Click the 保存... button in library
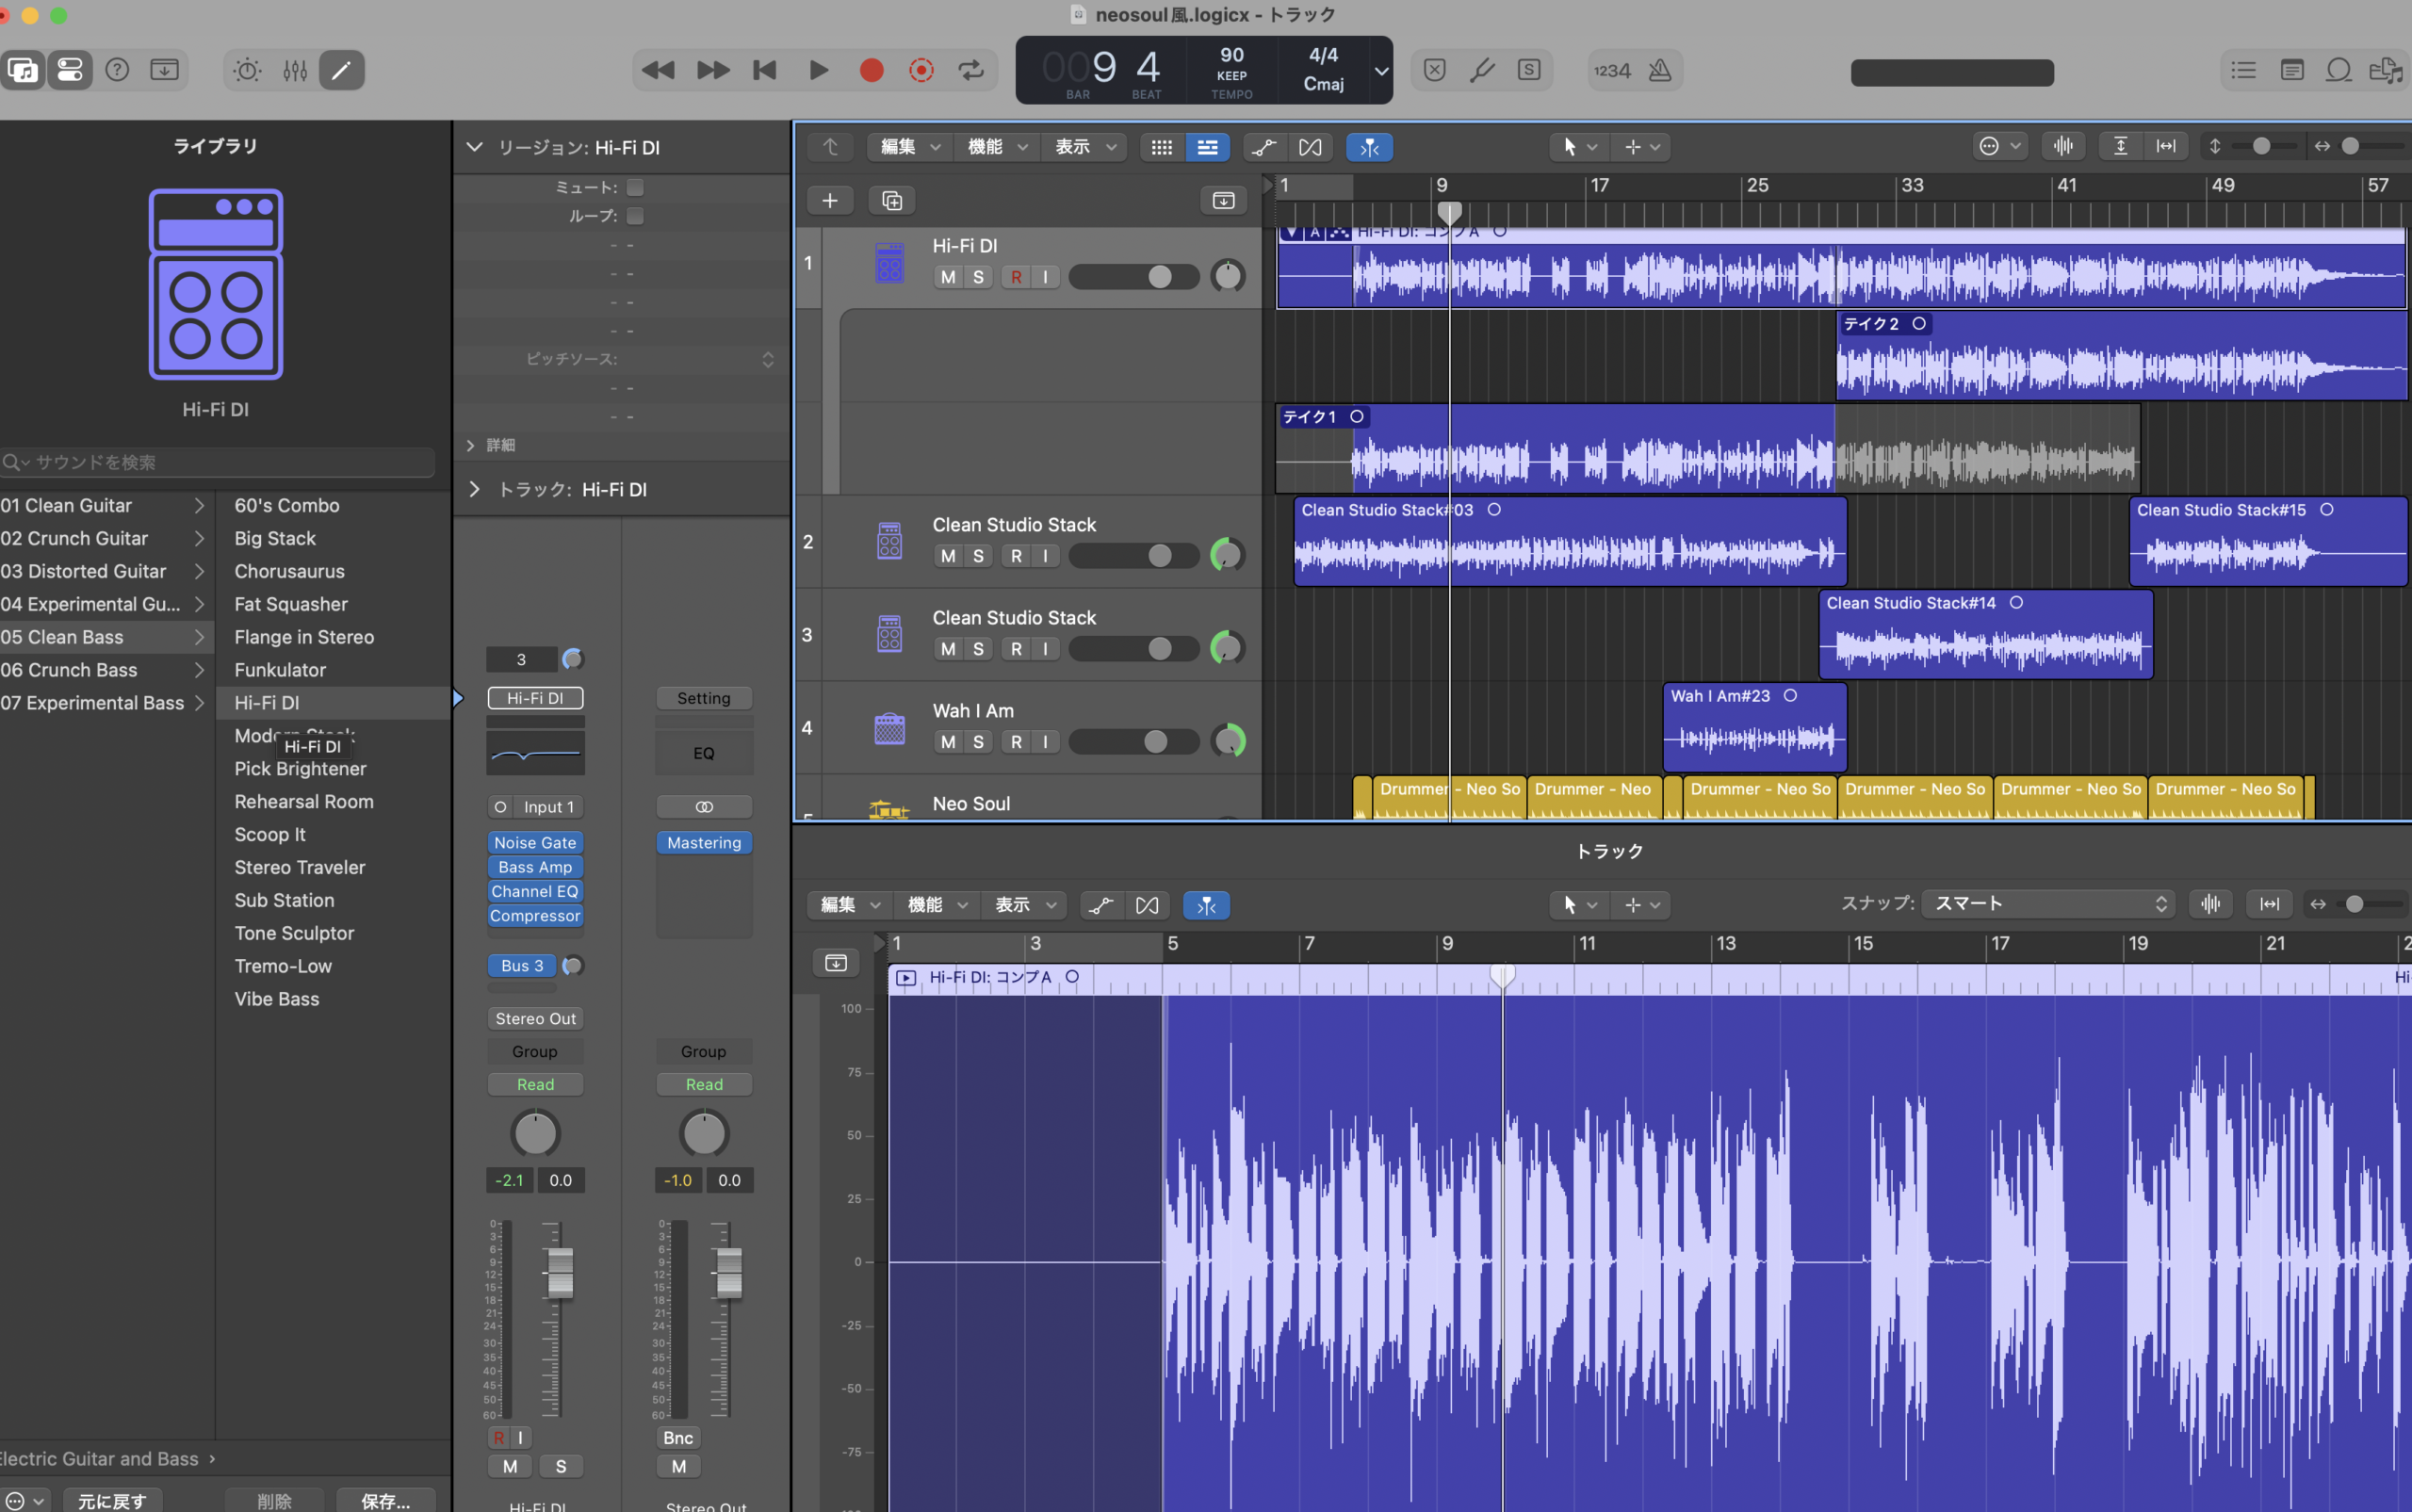 coord(385,1500)
